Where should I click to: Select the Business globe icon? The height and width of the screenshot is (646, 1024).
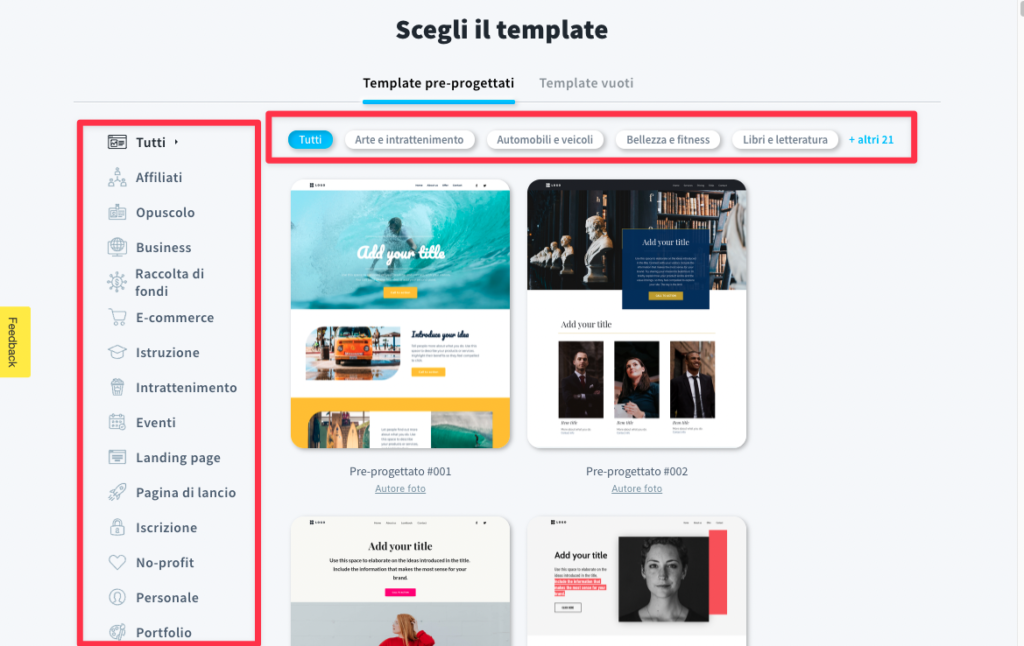(117, 247)
